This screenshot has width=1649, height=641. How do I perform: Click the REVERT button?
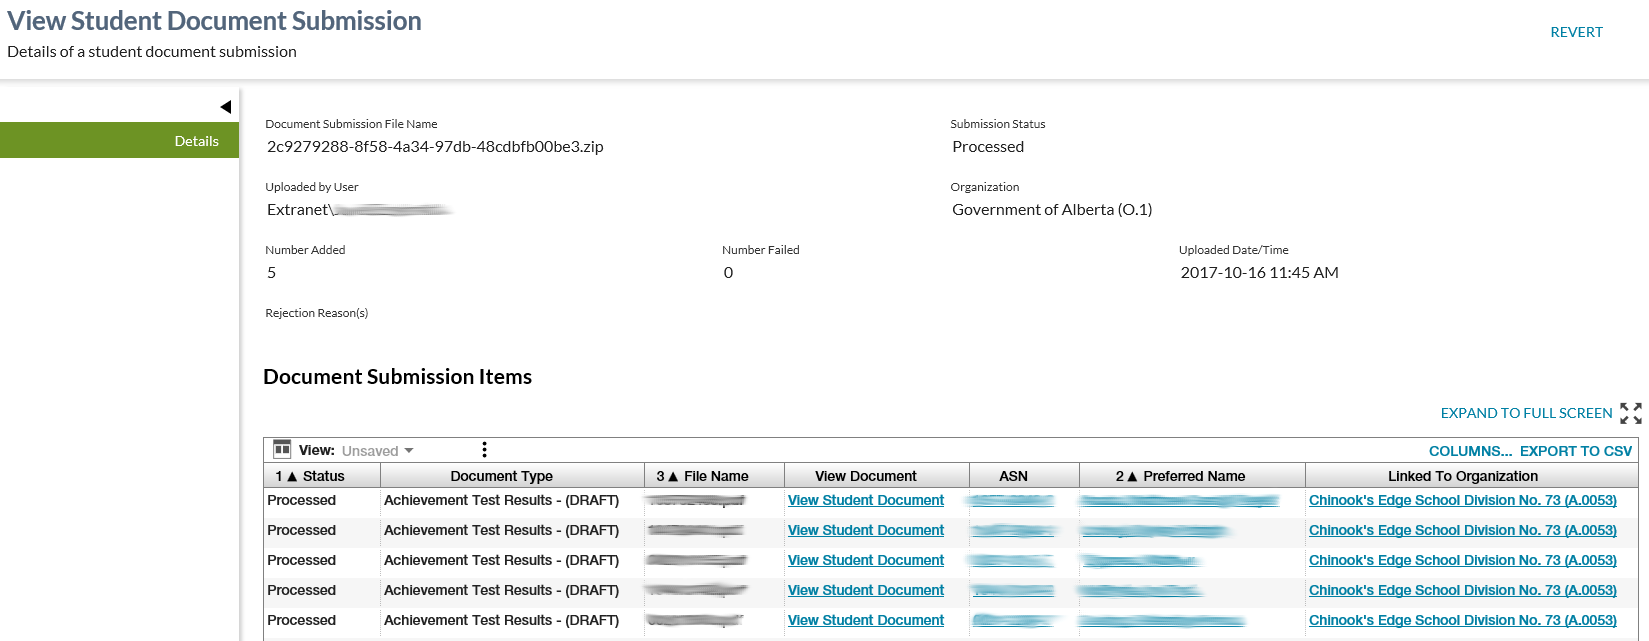tap(1576, 32)
